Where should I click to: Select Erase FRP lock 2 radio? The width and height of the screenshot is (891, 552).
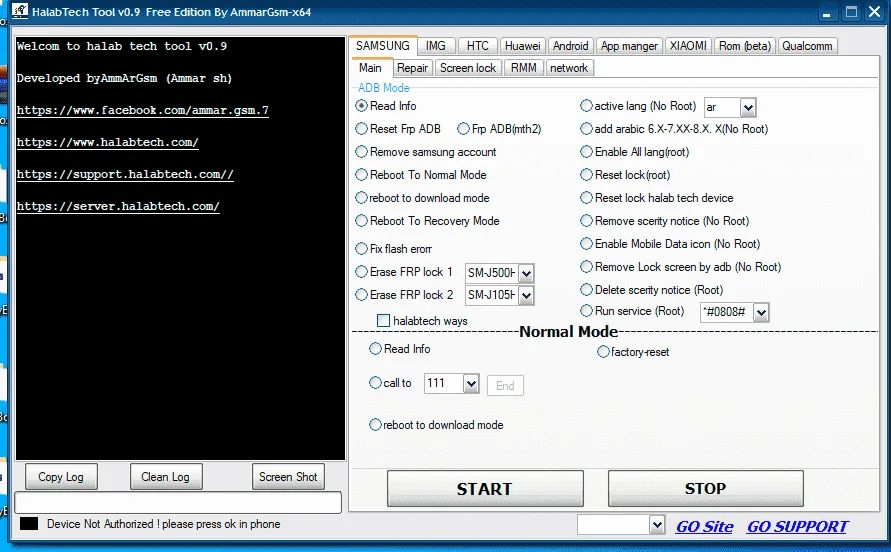click(361, 294)
